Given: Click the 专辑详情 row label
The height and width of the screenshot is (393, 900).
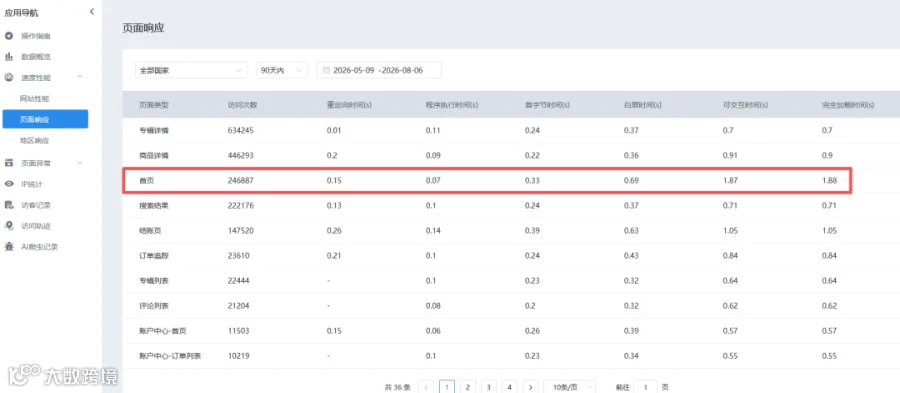Looking at the screenshot, I should [x=154, y=130].
